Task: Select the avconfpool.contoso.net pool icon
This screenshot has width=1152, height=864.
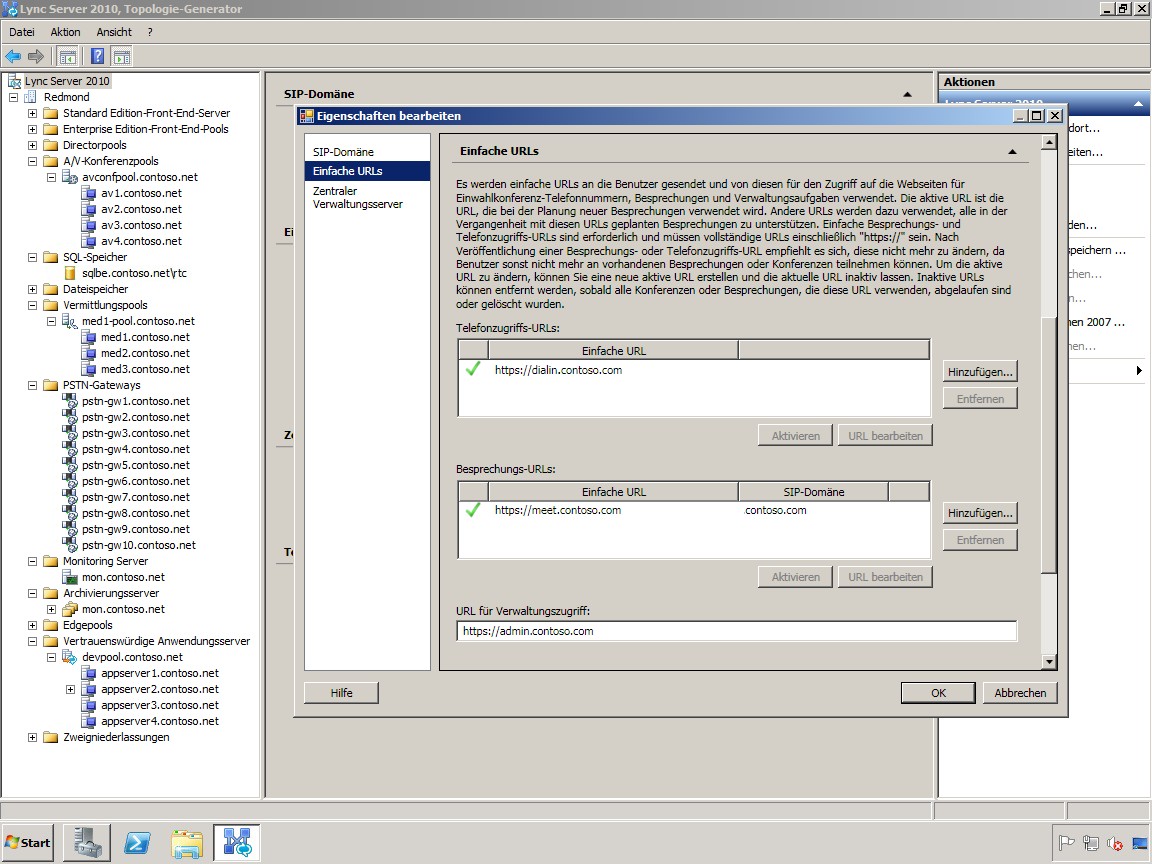Action: click(70, 177)
